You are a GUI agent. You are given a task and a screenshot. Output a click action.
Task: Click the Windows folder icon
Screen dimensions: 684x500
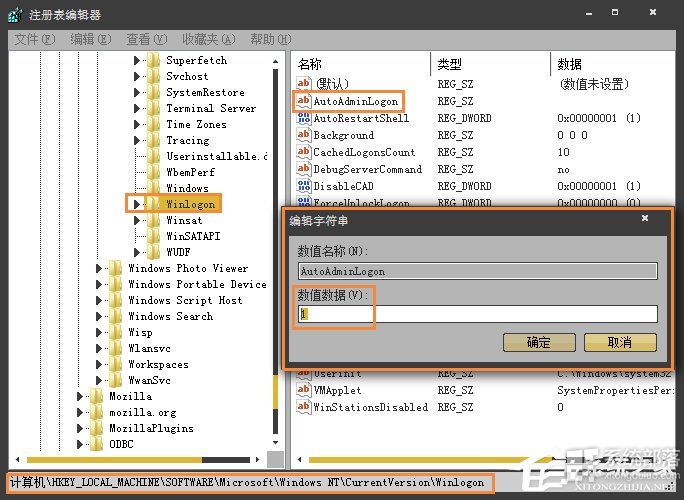153,188
